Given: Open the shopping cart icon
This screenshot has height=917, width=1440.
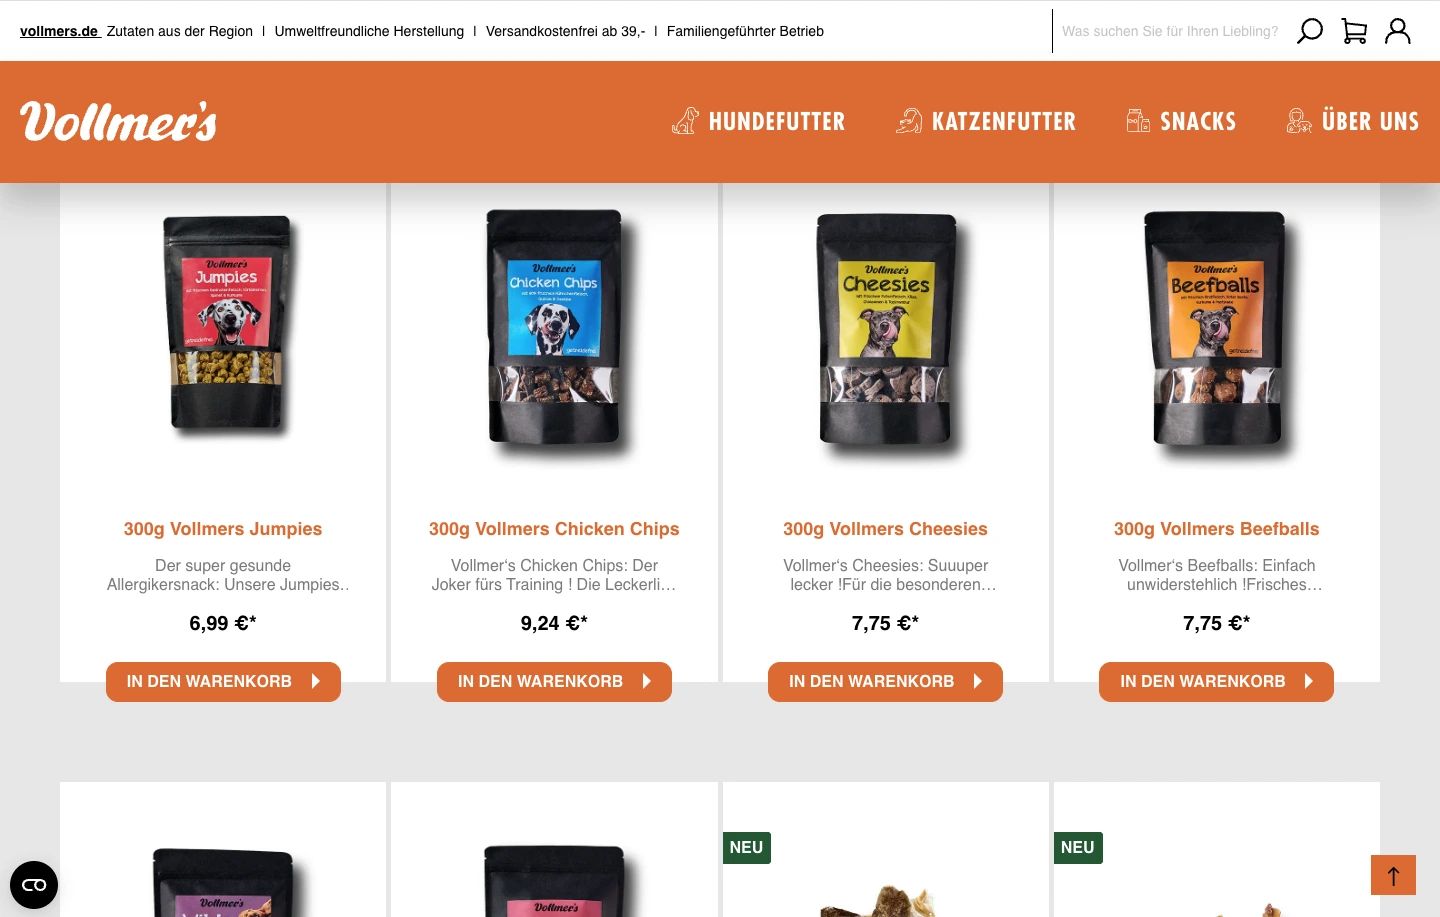Looking at the screenshot, I should pos(1354,31).
